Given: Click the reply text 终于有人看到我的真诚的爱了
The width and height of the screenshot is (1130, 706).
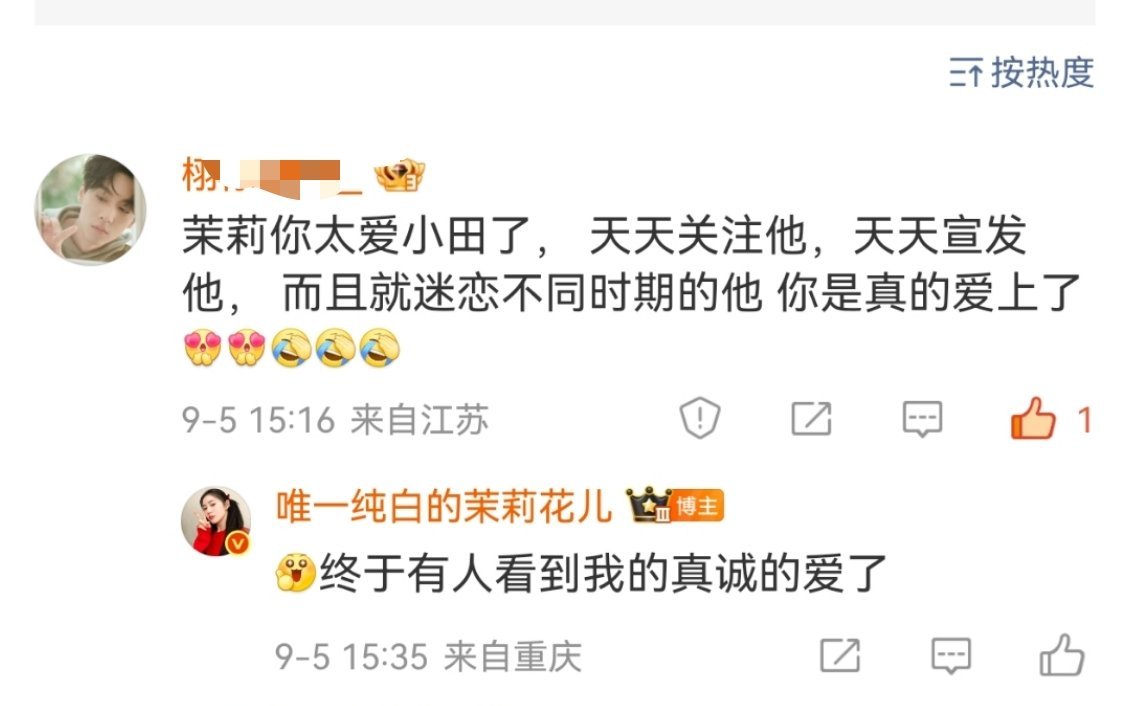Looking at the screenshot, I should [x=602, y=573].
